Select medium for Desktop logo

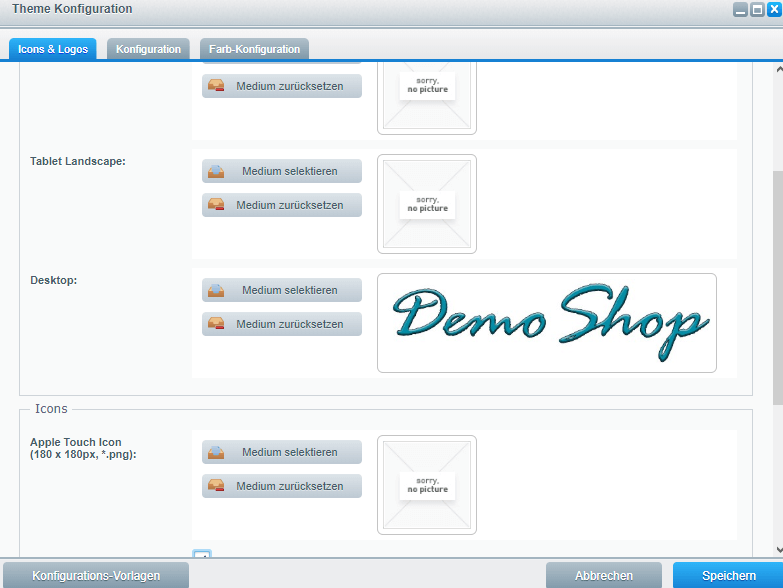[282, 290]
